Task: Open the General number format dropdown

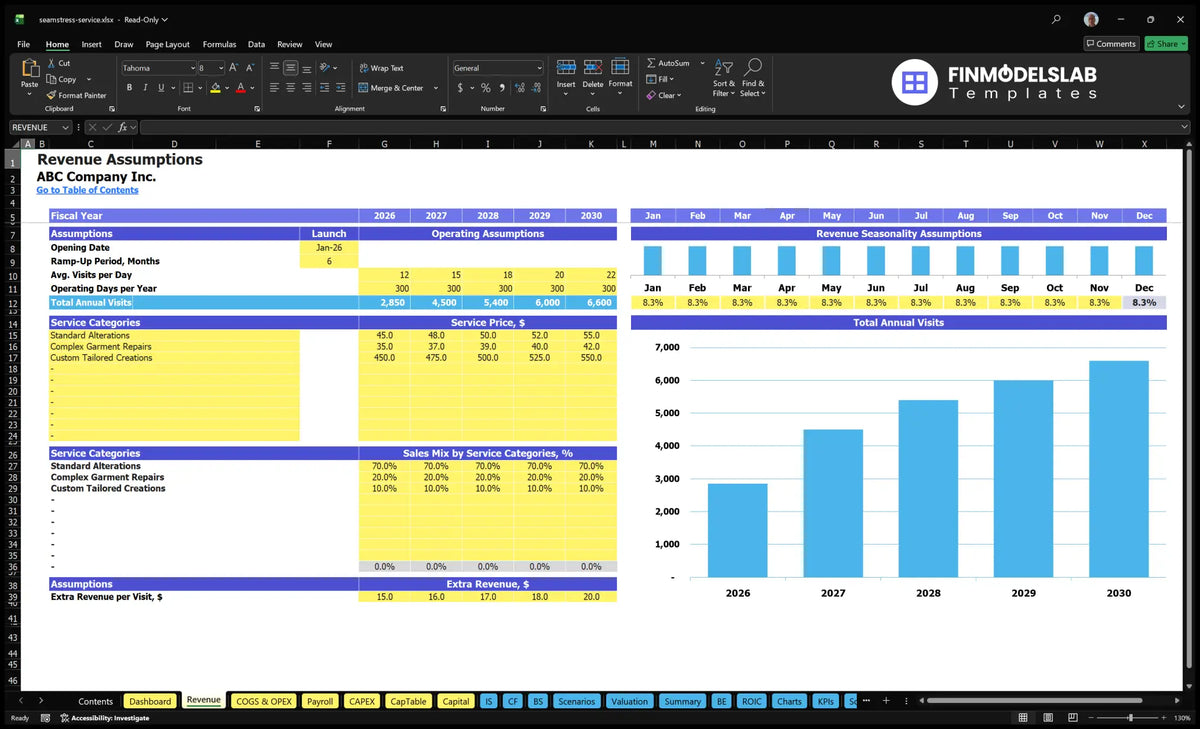Action: click(x=539, y=68)
